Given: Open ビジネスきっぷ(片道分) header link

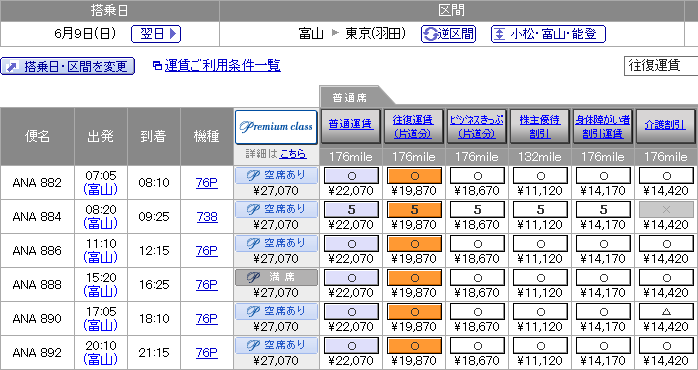Looking at the screenshot, I should click(x=477, y=126).
